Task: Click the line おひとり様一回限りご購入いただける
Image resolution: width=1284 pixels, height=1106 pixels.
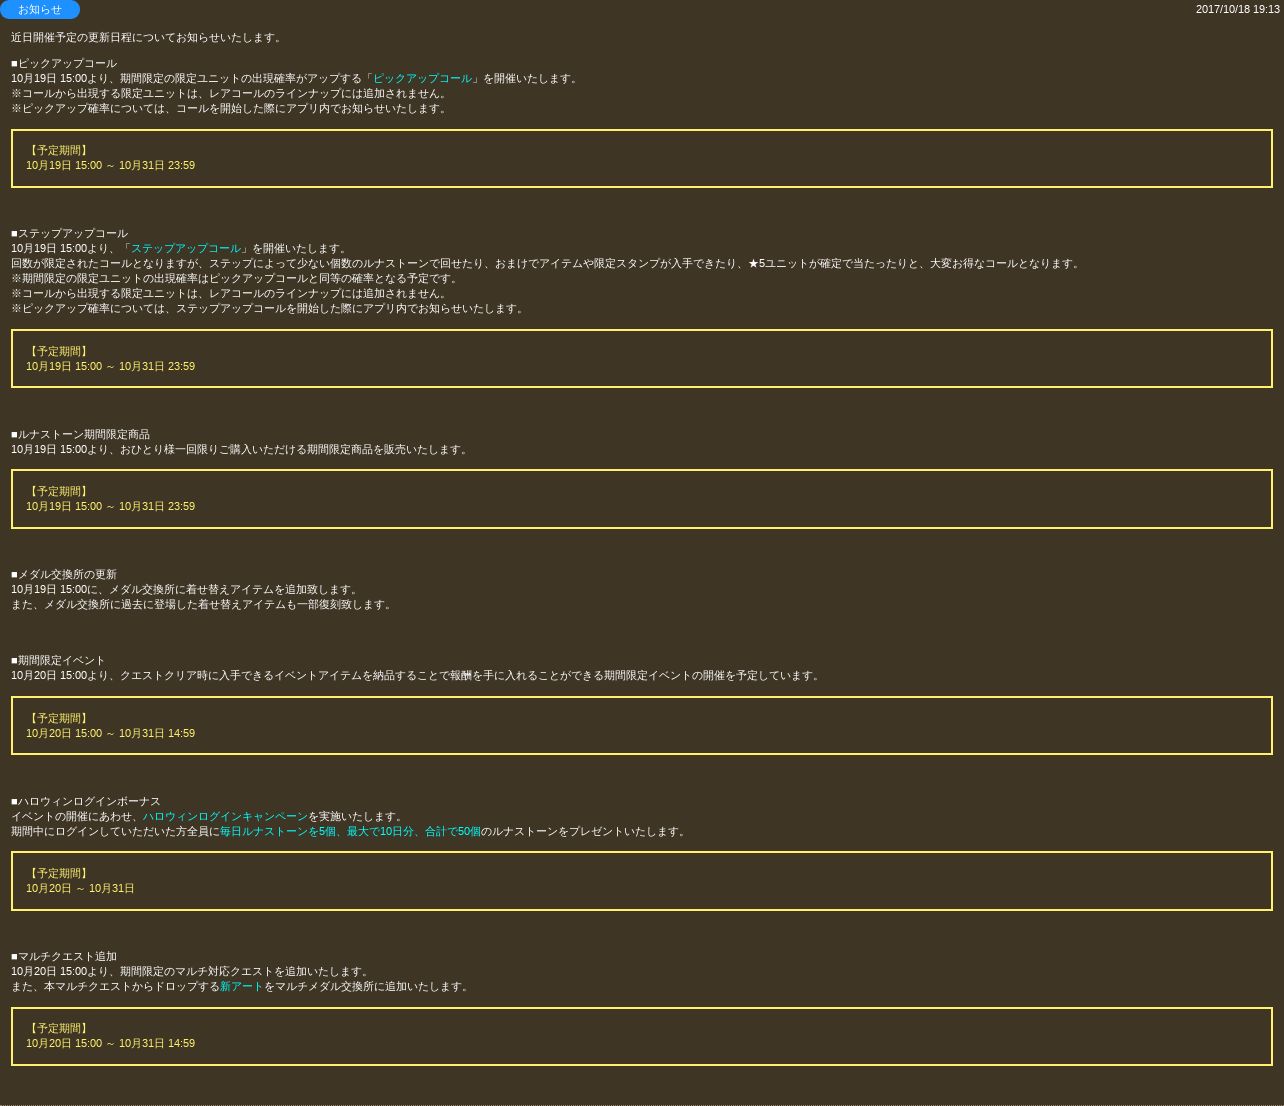Action: click(241, 450)
